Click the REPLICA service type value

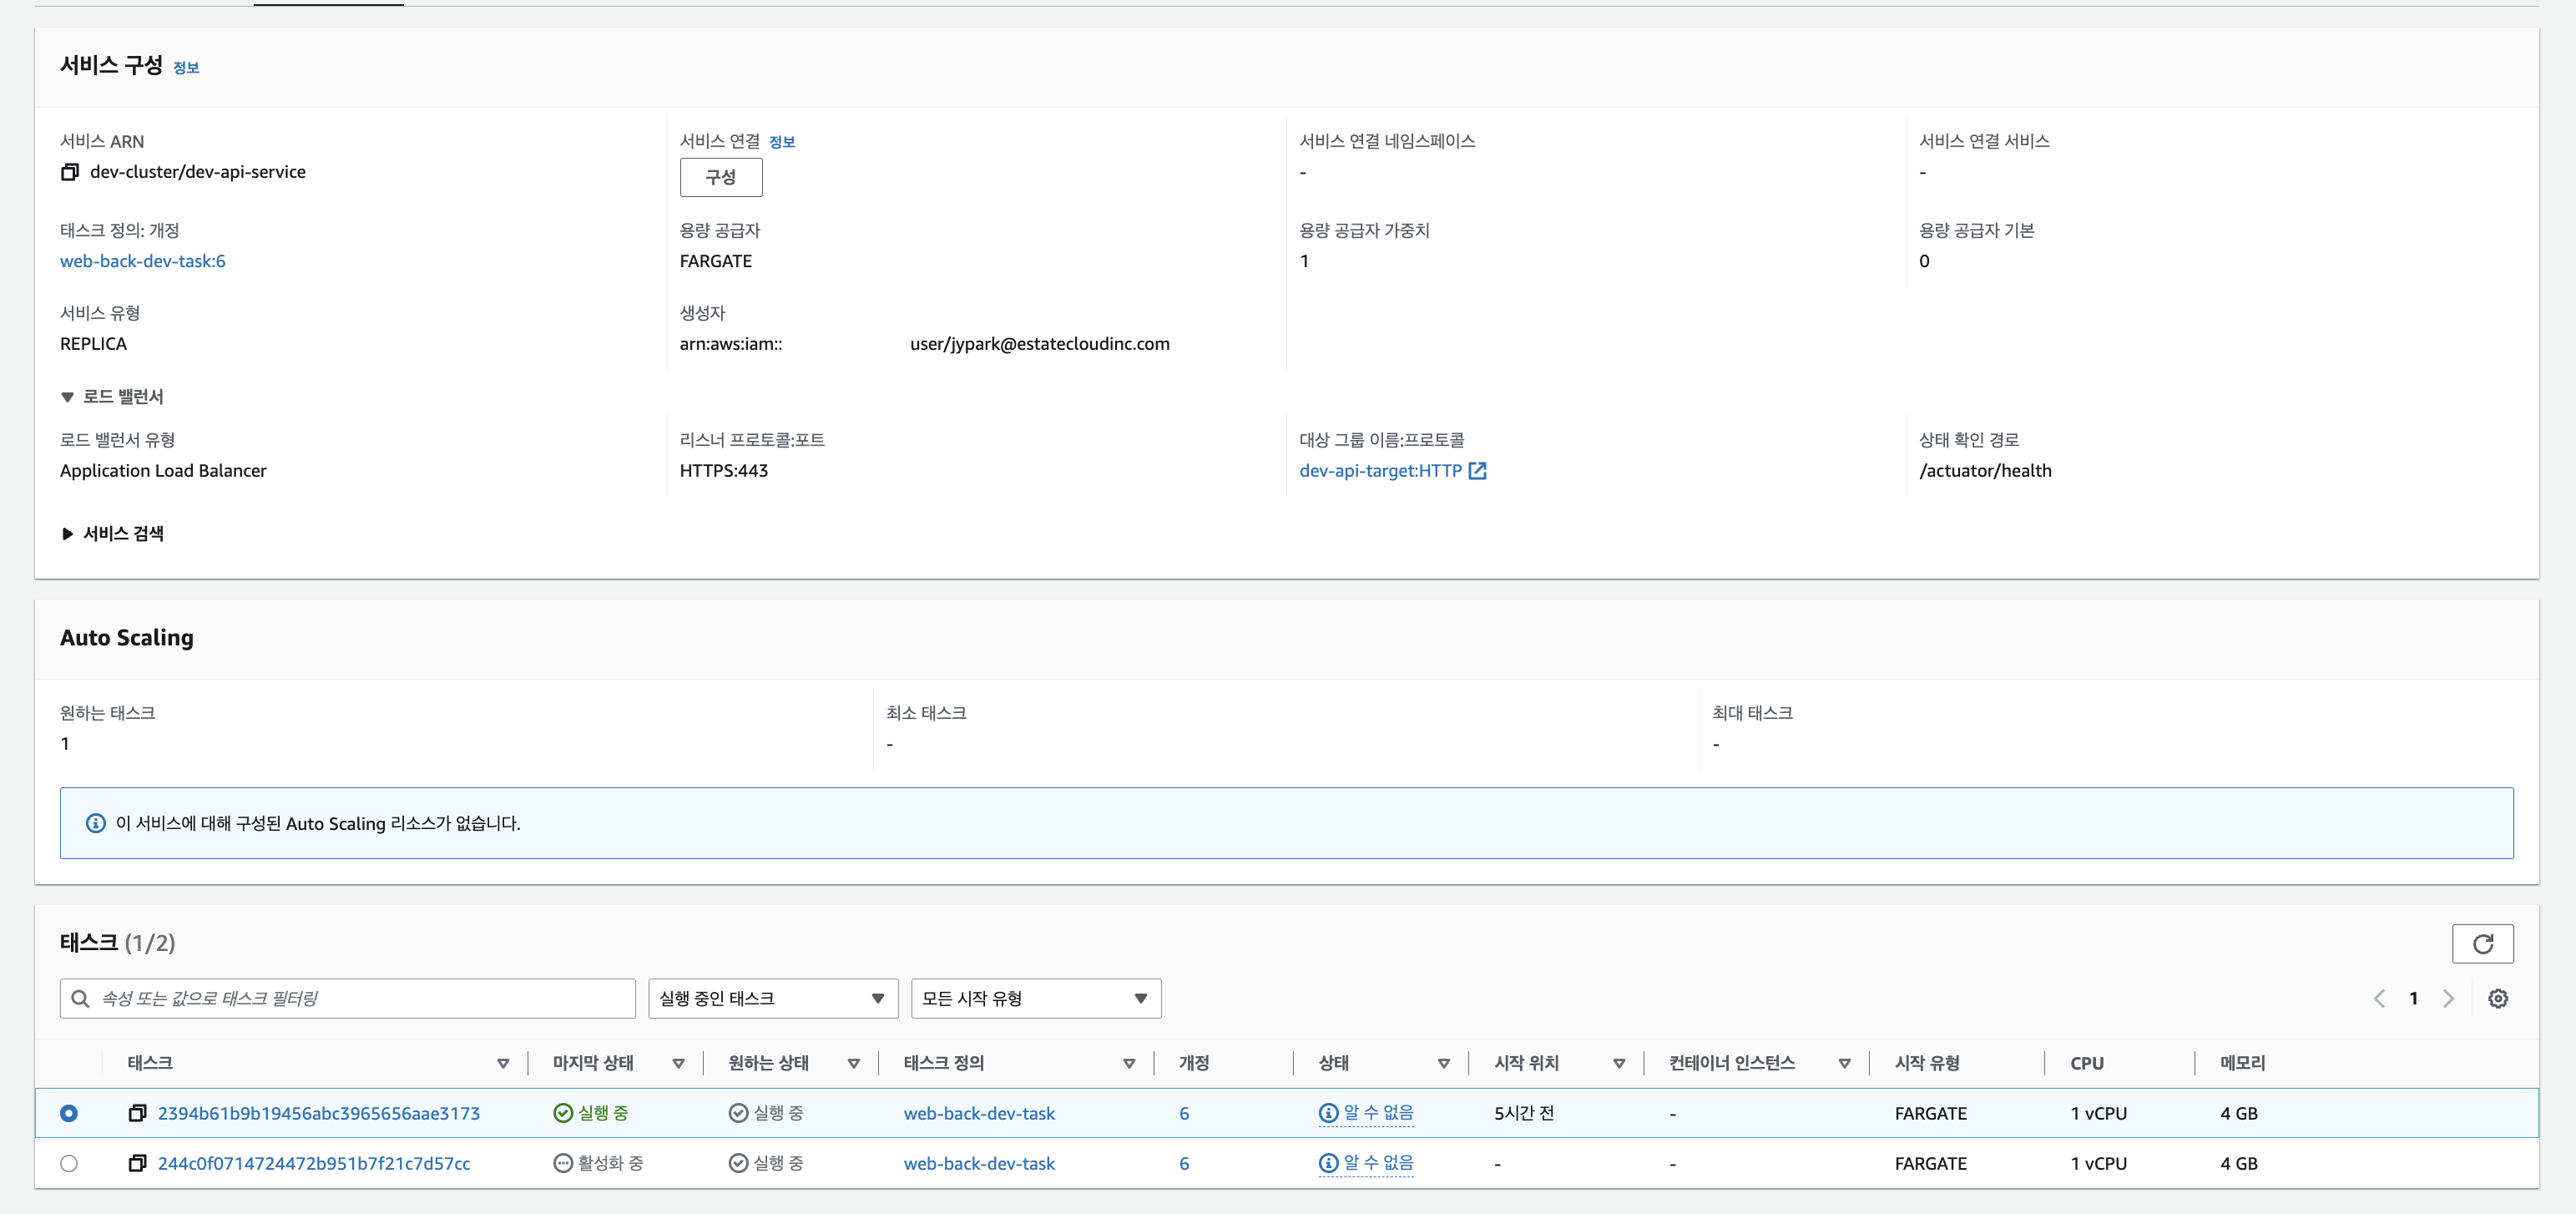(93, 344)
